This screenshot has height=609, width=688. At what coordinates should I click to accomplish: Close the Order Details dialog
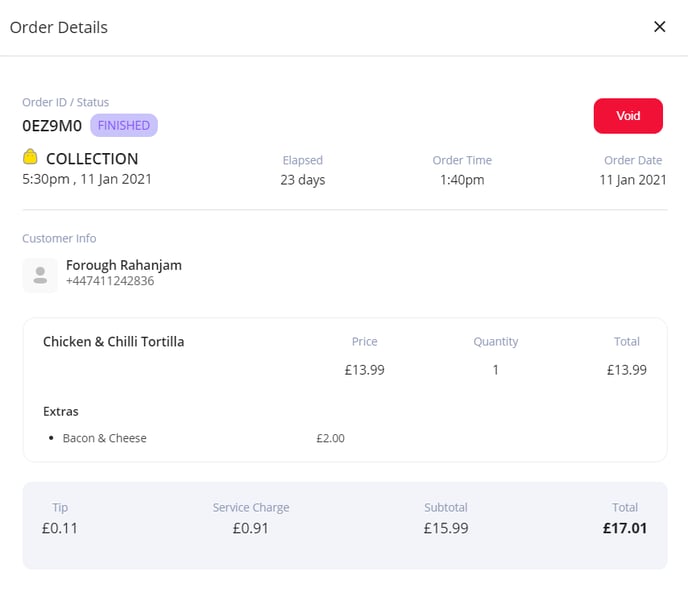659,27
